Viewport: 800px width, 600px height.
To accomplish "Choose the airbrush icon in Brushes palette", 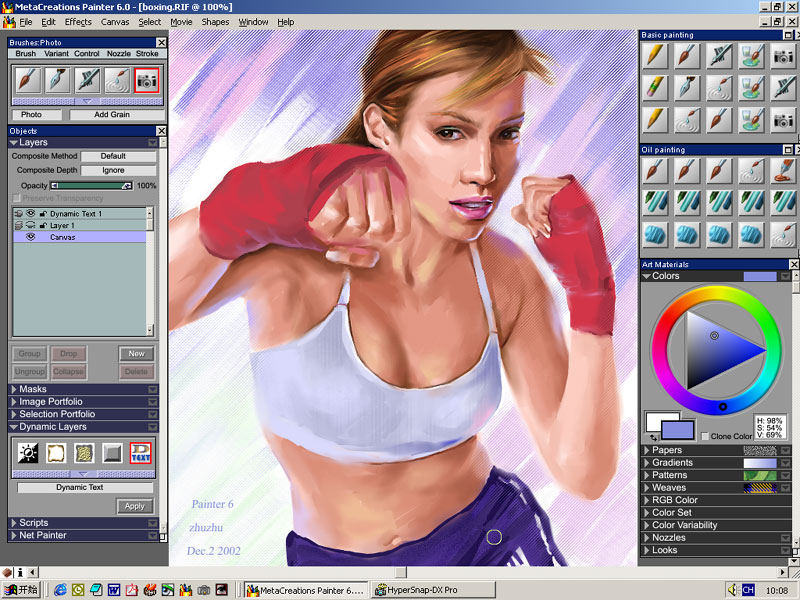I will click(88, 80).
